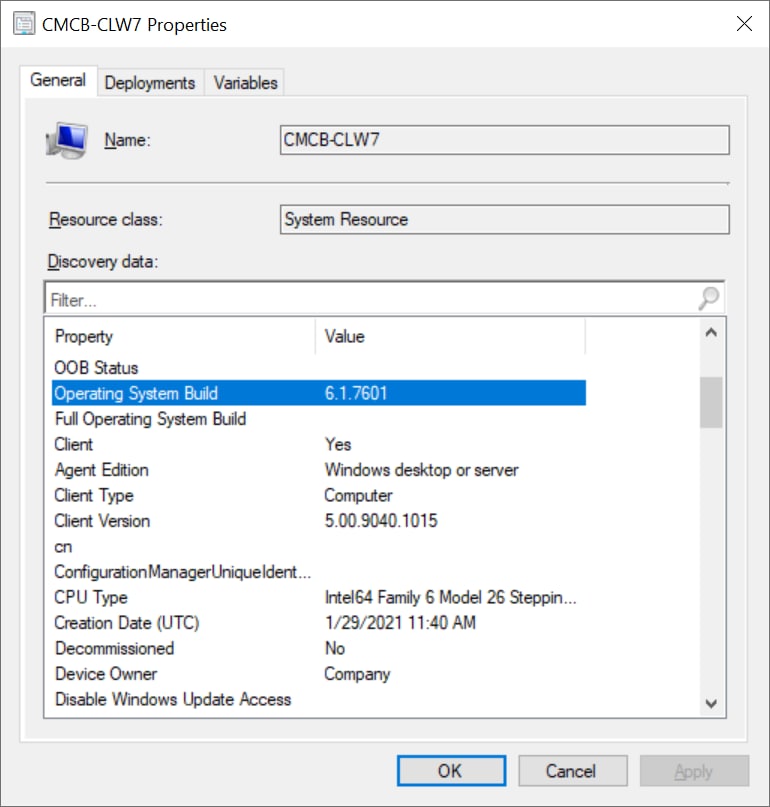The image size is (770, 807).
Task: Click the No value for Decommissioned
Action: 335,648
